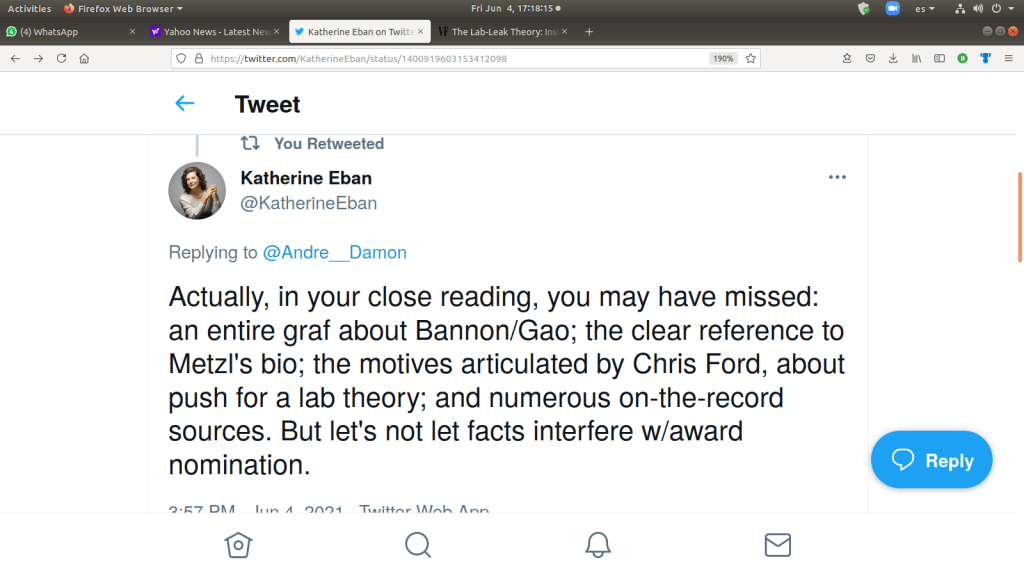Toggle the Firefox sidebar view
Image resolution: width=1024 pixels, height=576 pixels.
[x=939, y=58]
